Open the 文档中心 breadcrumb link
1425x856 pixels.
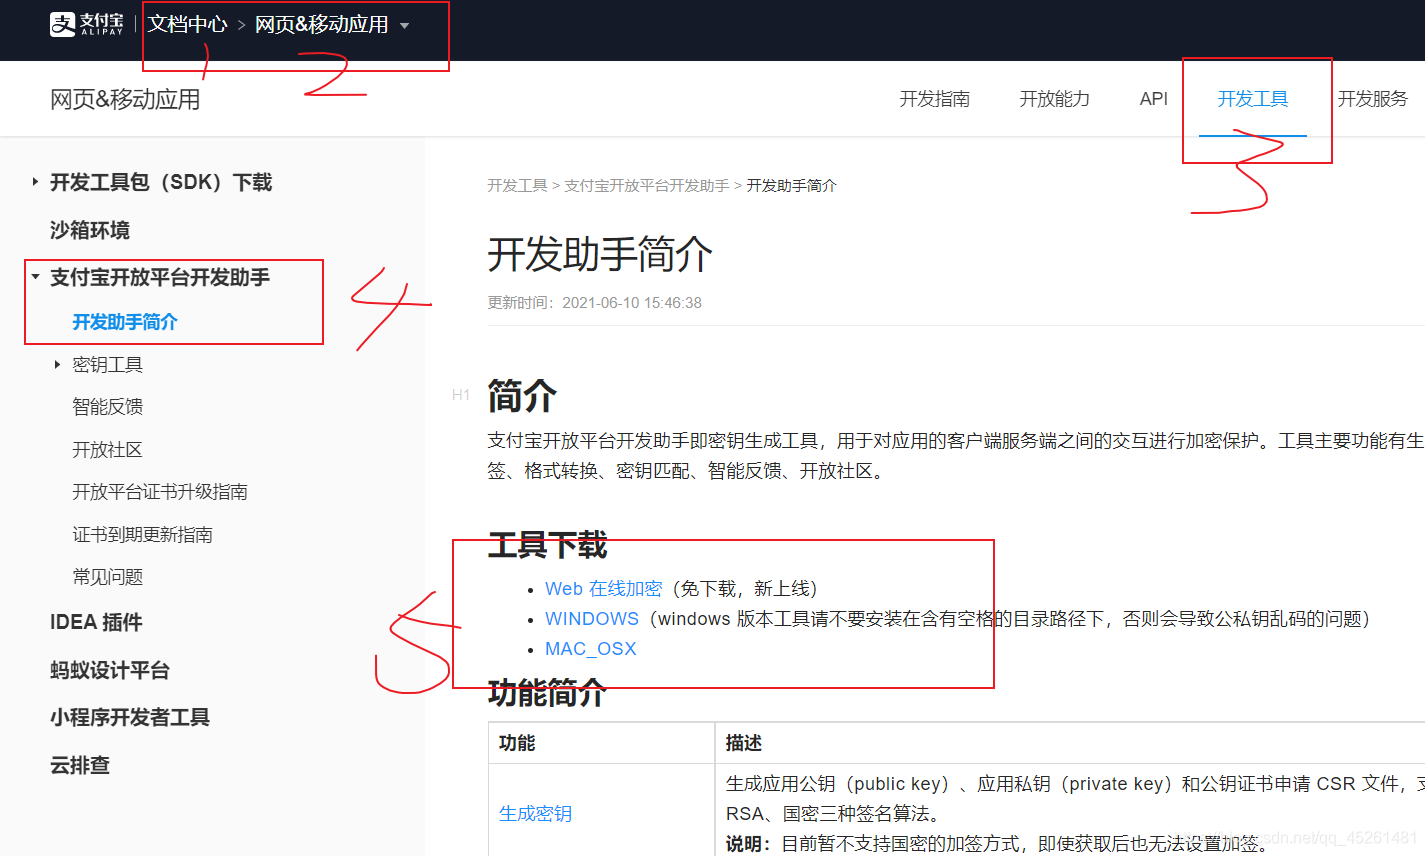[x=188, y=24]
